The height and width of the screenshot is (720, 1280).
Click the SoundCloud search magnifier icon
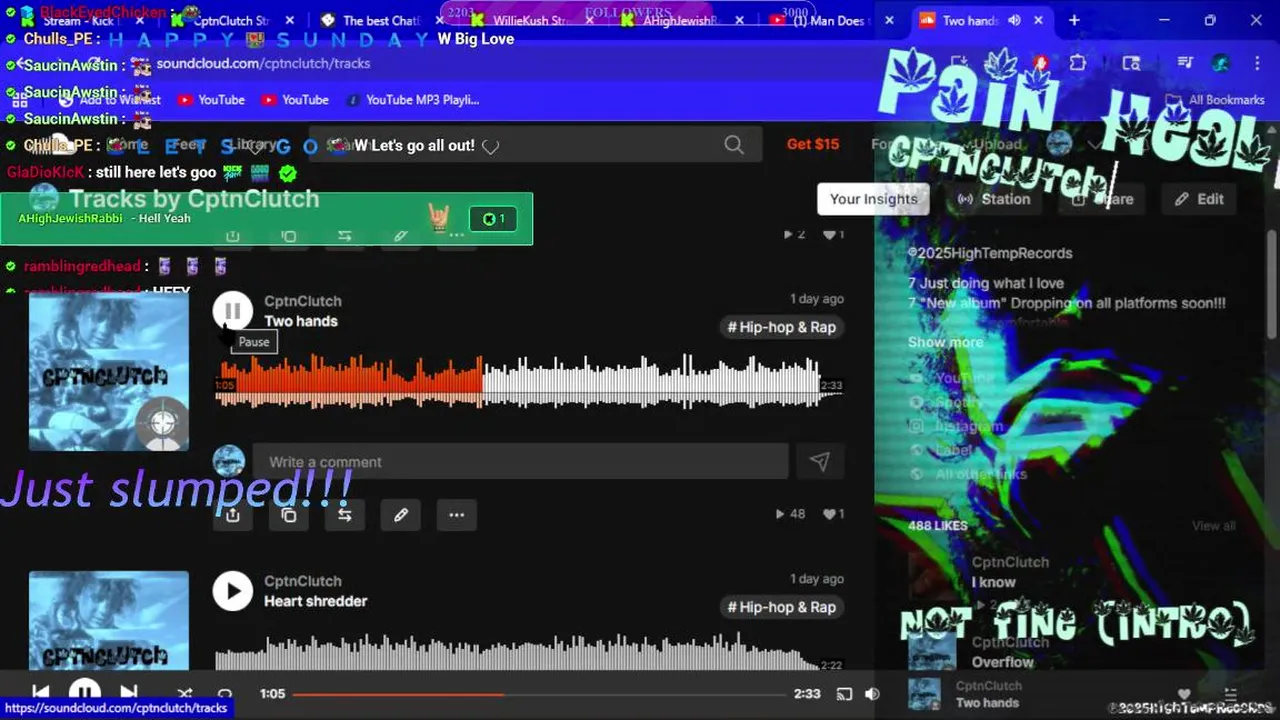coord(734,145)
